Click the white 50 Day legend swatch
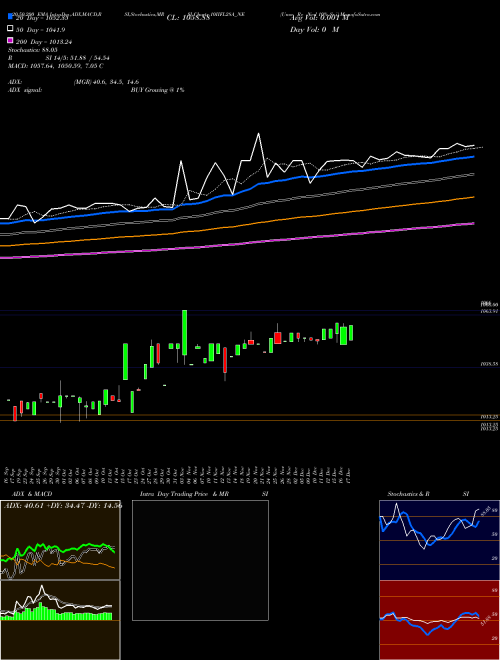 pos(10,29)
